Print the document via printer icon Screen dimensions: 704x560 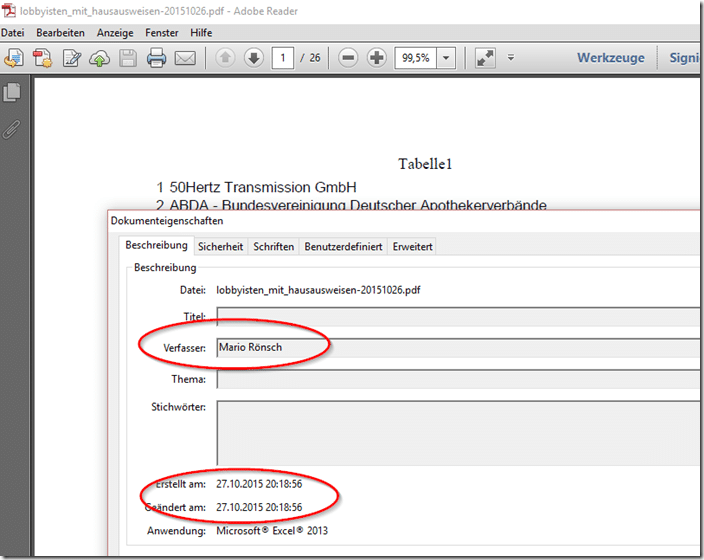click(x=156, y=58)
